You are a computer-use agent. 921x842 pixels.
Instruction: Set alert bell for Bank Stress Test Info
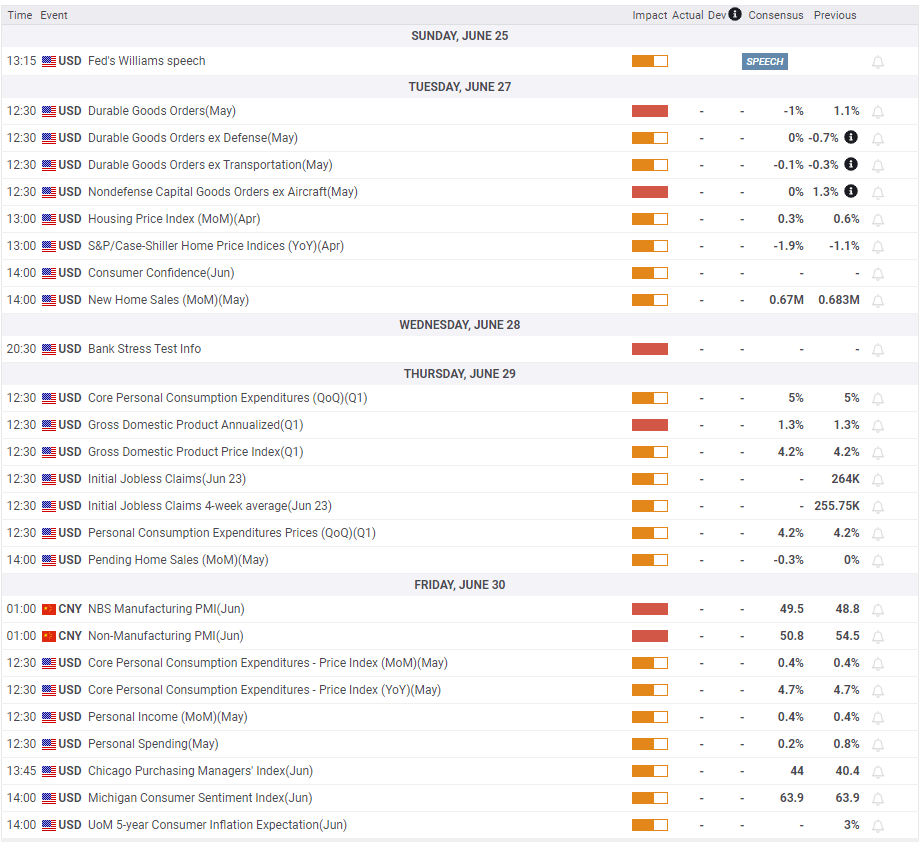click(878, 350)
